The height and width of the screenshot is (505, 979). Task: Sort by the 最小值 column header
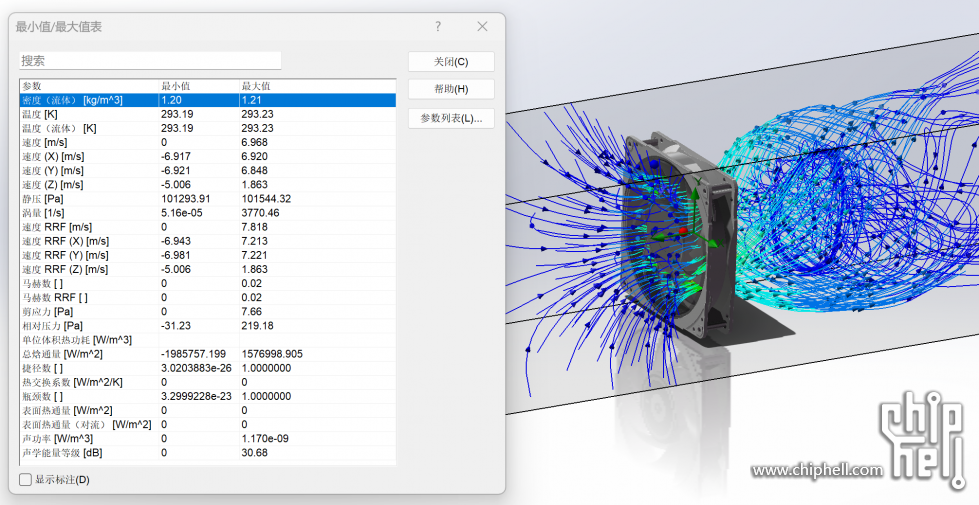[199, 86]
